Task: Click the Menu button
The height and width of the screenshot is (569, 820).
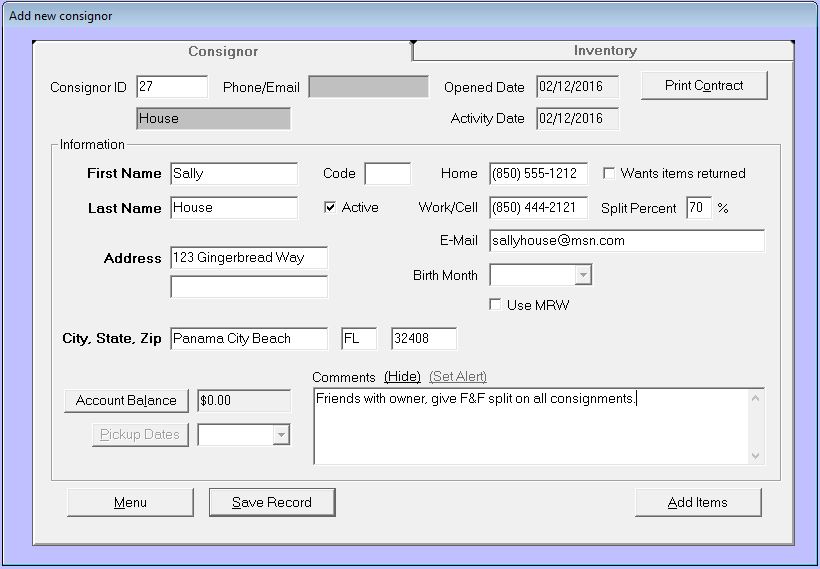Action: pos(130,503)
